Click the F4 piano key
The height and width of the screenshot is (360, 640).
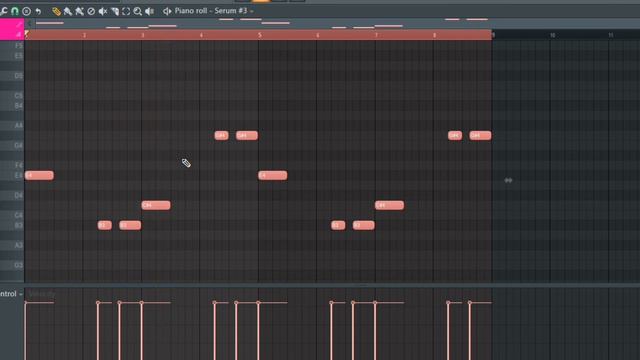(12, 165)
